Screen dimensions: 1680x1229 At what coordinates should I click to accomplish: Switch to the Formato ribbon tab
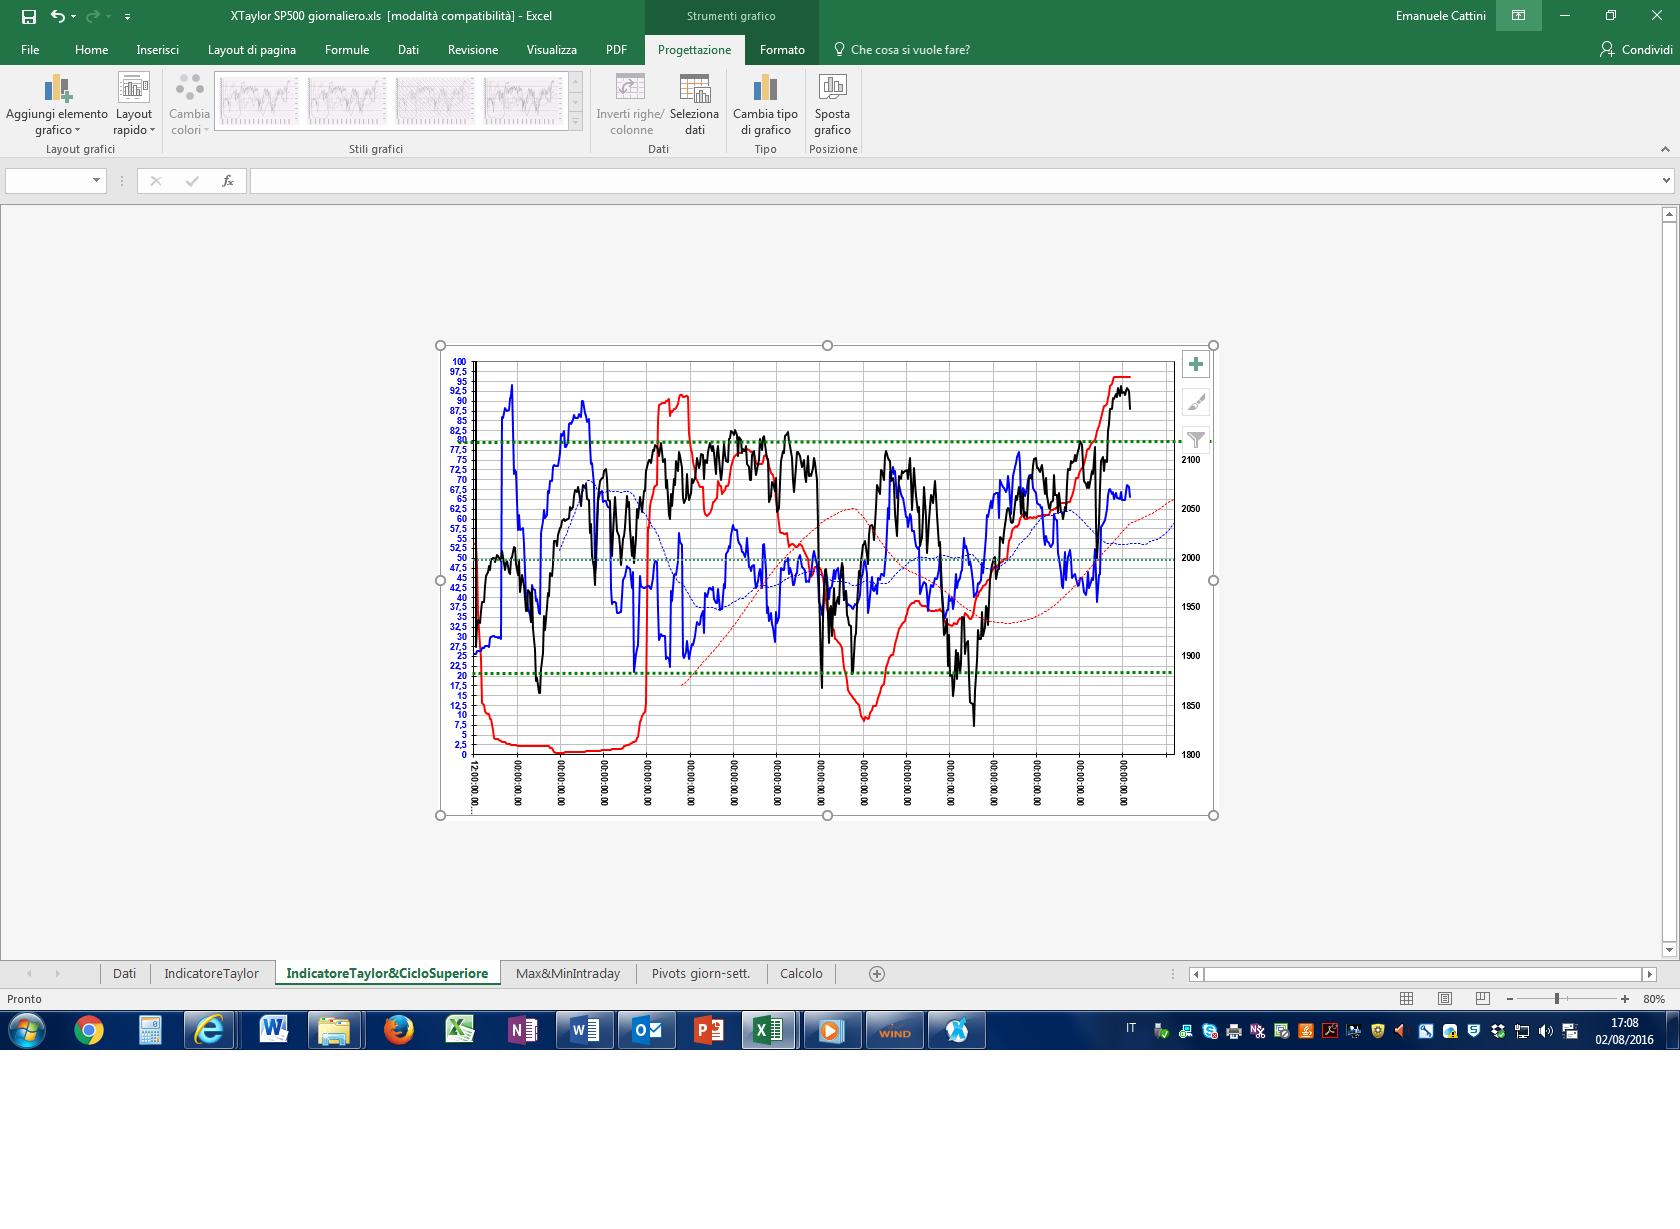coord(782,50)
